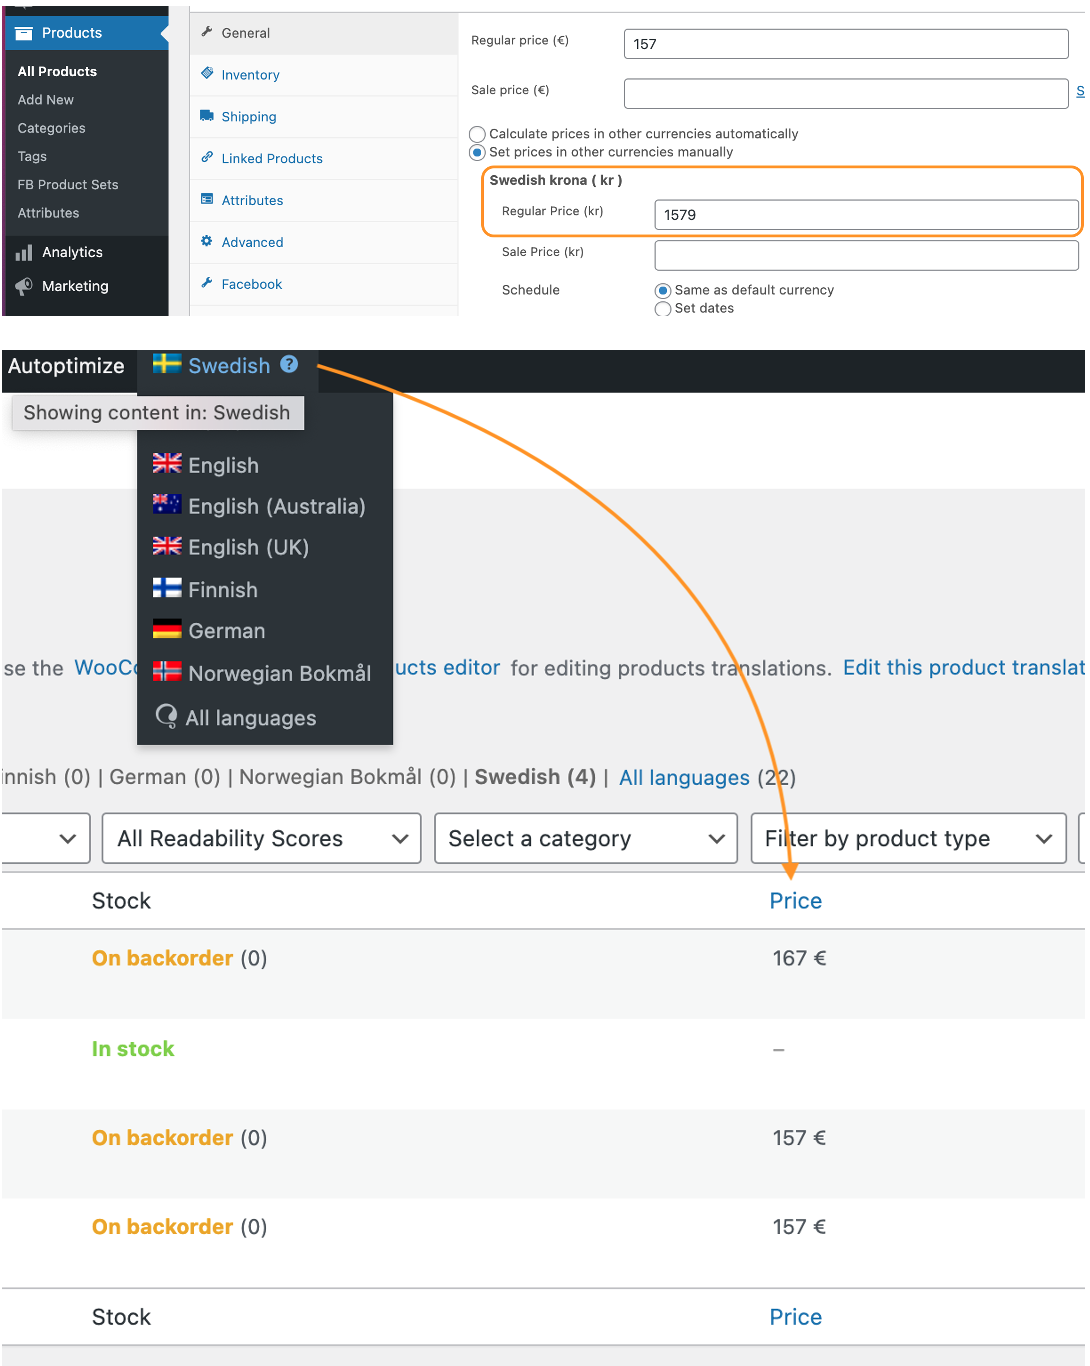
Task: Sort products by the Price column
Action: tap(795, 900)
